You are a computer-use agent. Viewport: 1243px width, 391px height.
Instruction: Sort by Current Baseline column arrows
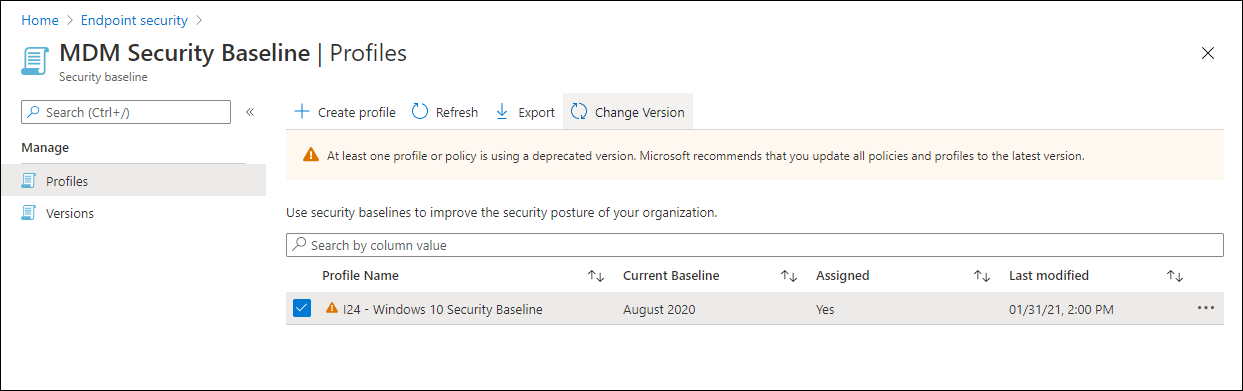(789, 276)
